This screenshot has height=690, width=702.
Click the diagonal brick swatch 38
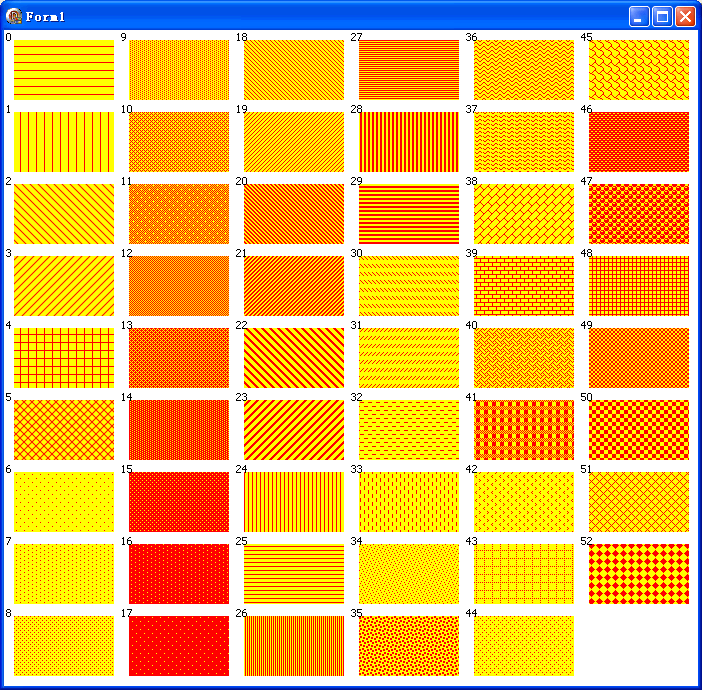(x=524, y=214)
